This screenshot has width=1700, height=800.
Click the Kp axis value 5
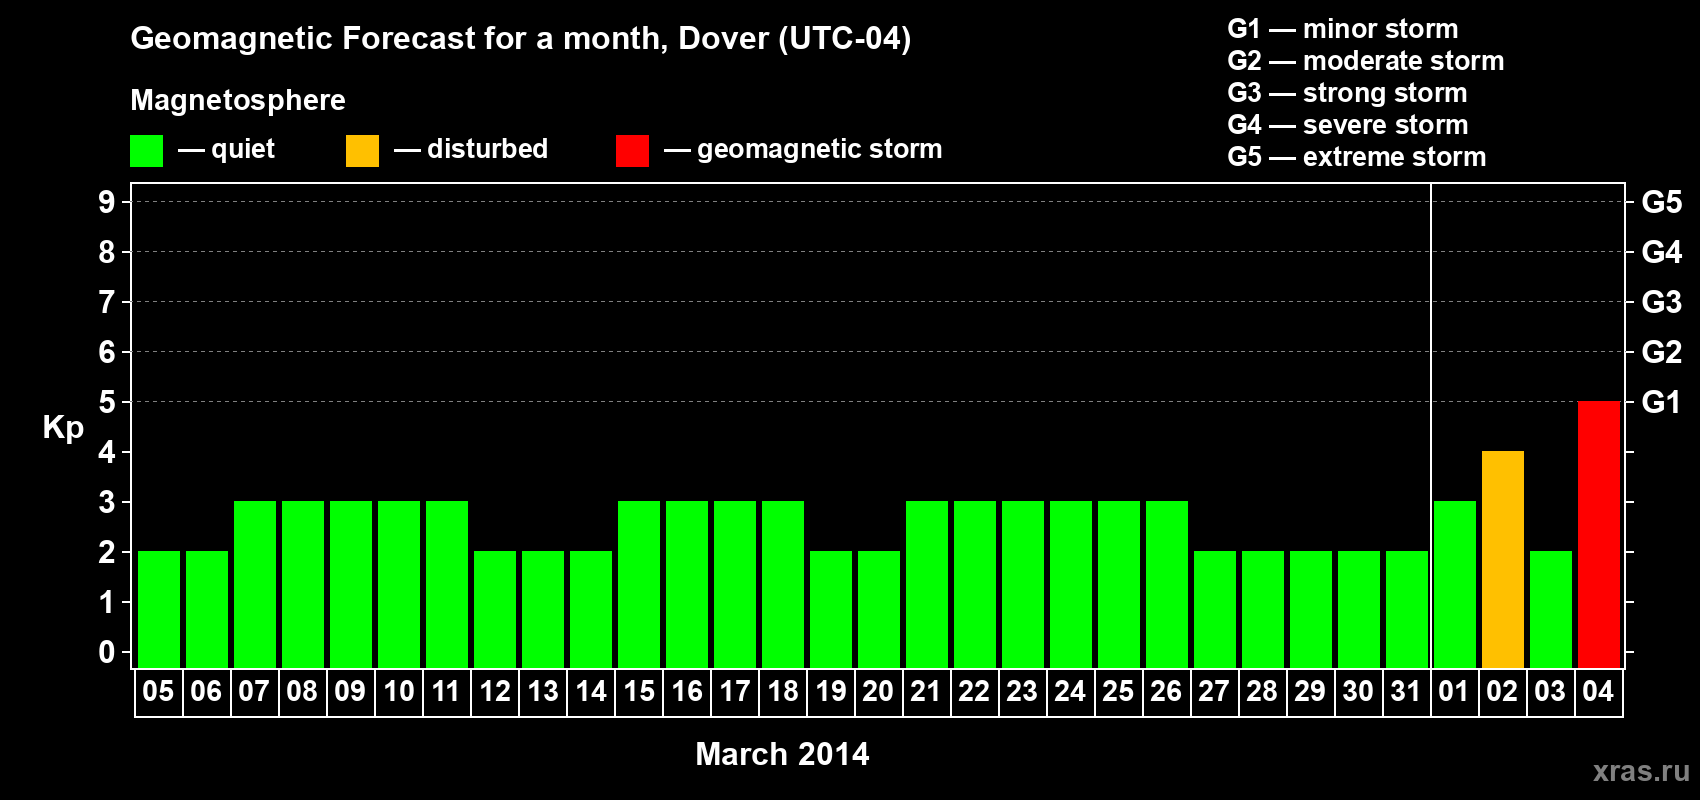pyautogui.click(x=107, y=402)
